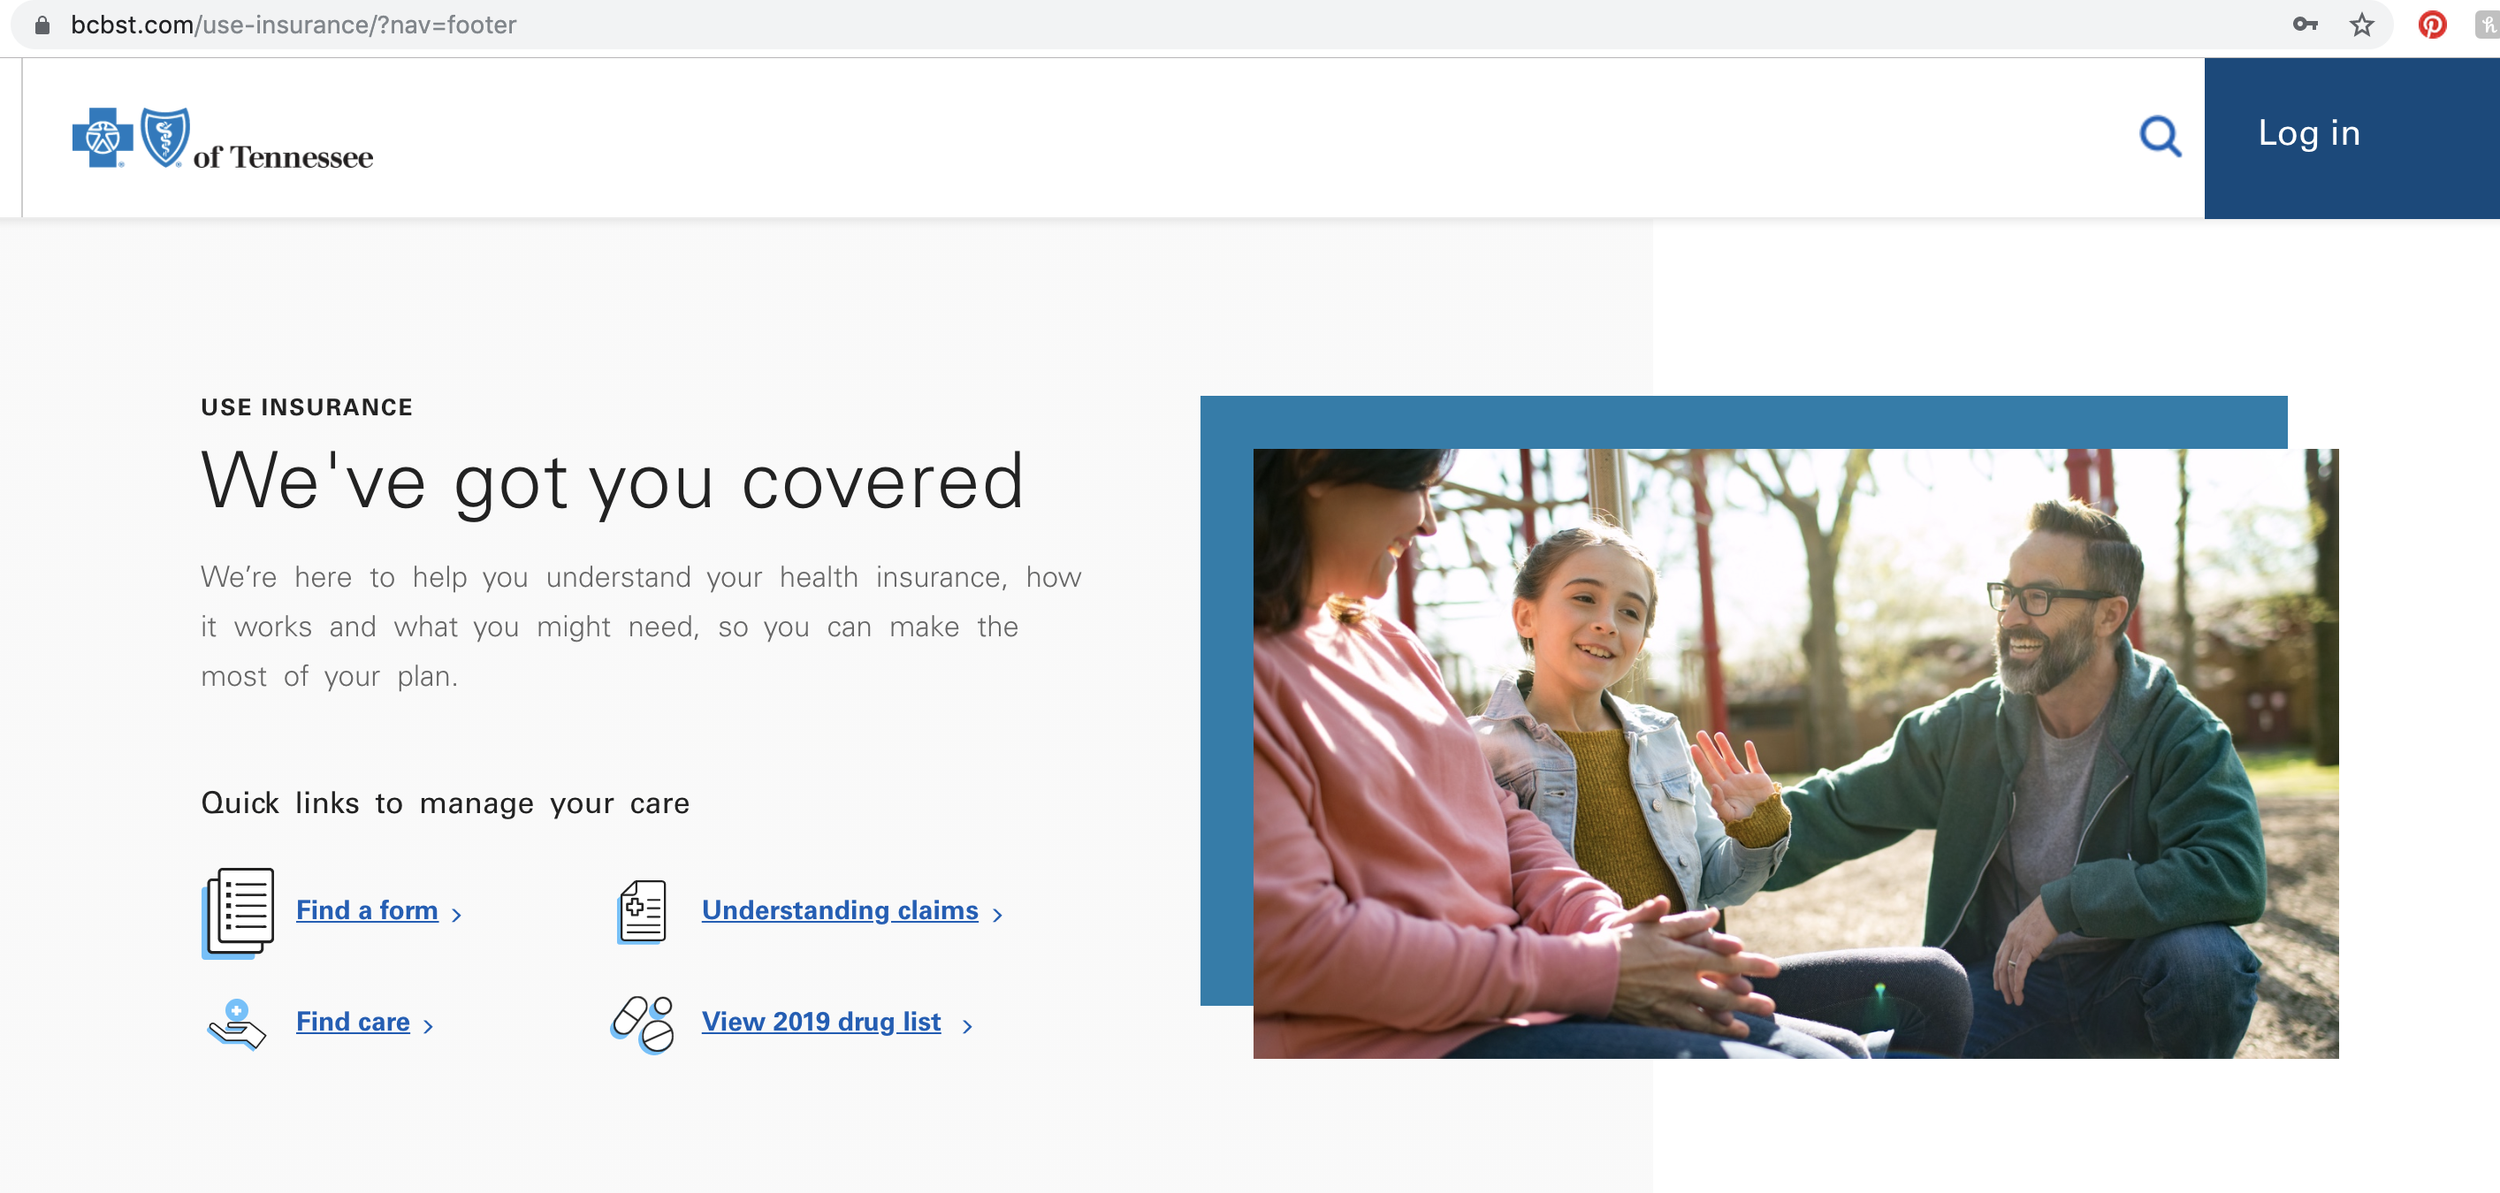
Task: Click the Log in button
Action: [x=2351, y=138]
